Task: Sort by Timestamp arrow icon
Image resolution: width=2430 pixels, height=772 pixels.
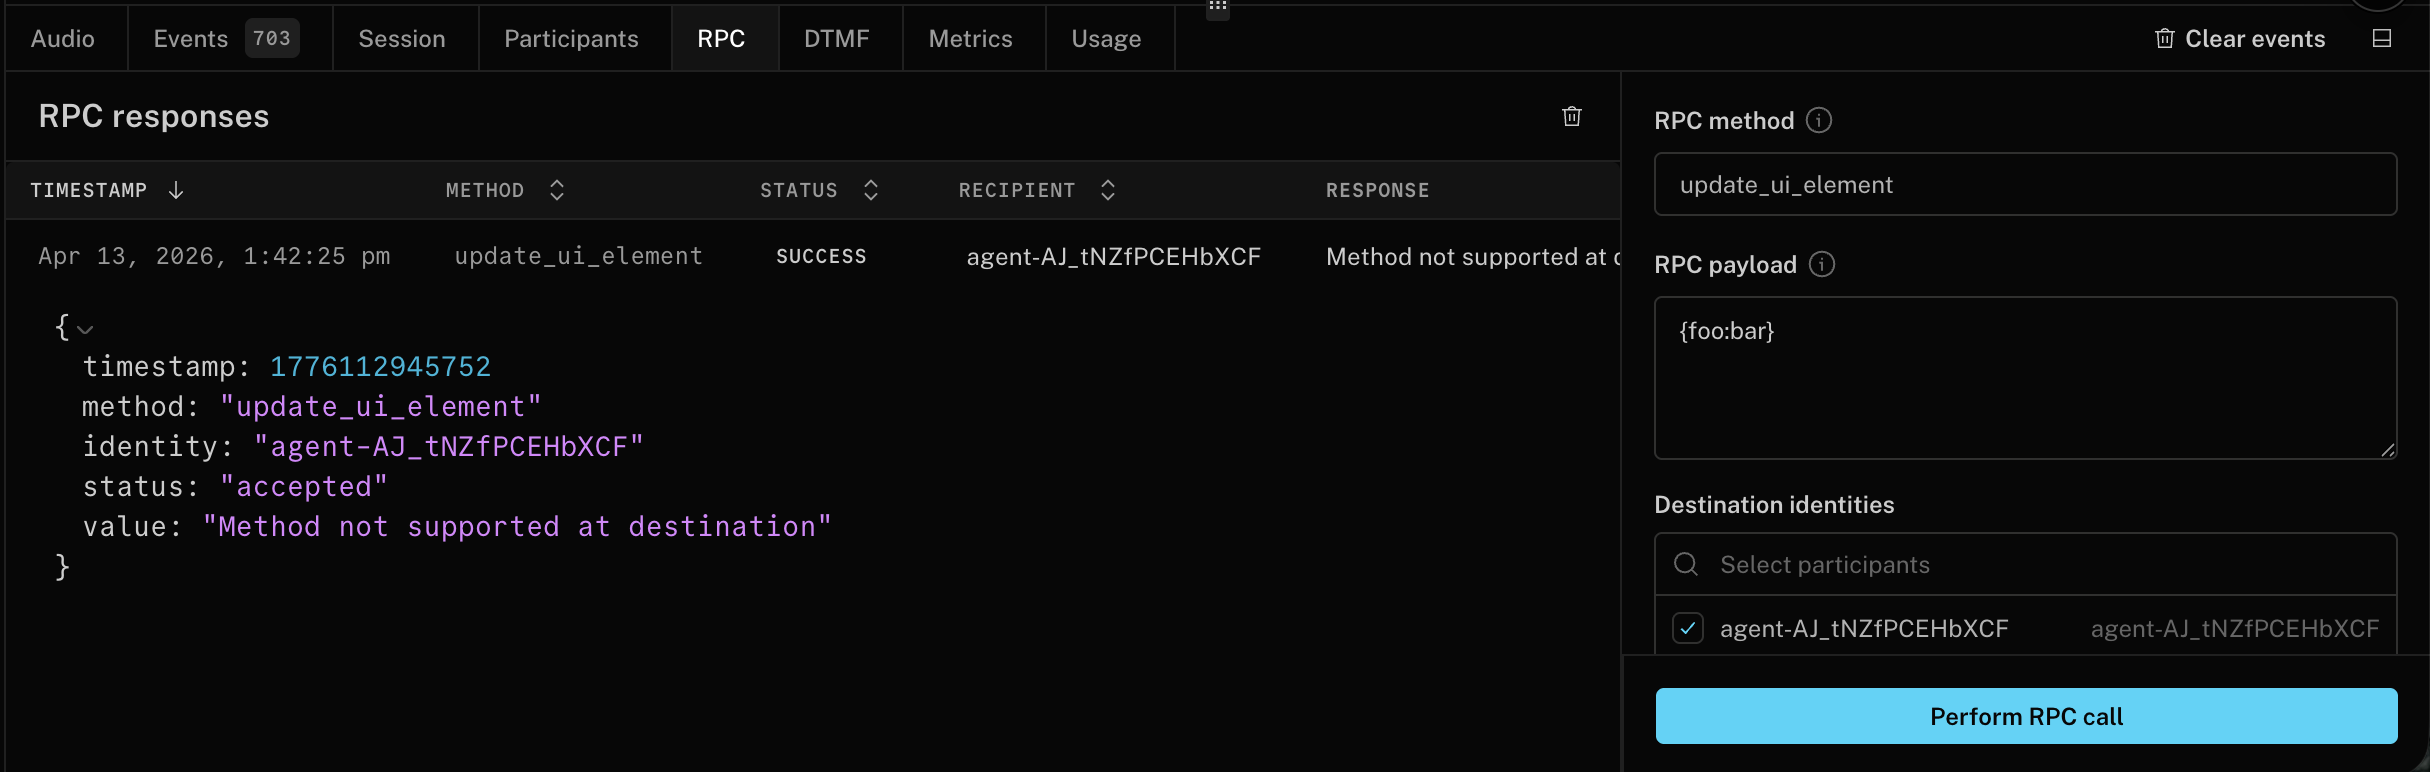Action: point(176,190)
